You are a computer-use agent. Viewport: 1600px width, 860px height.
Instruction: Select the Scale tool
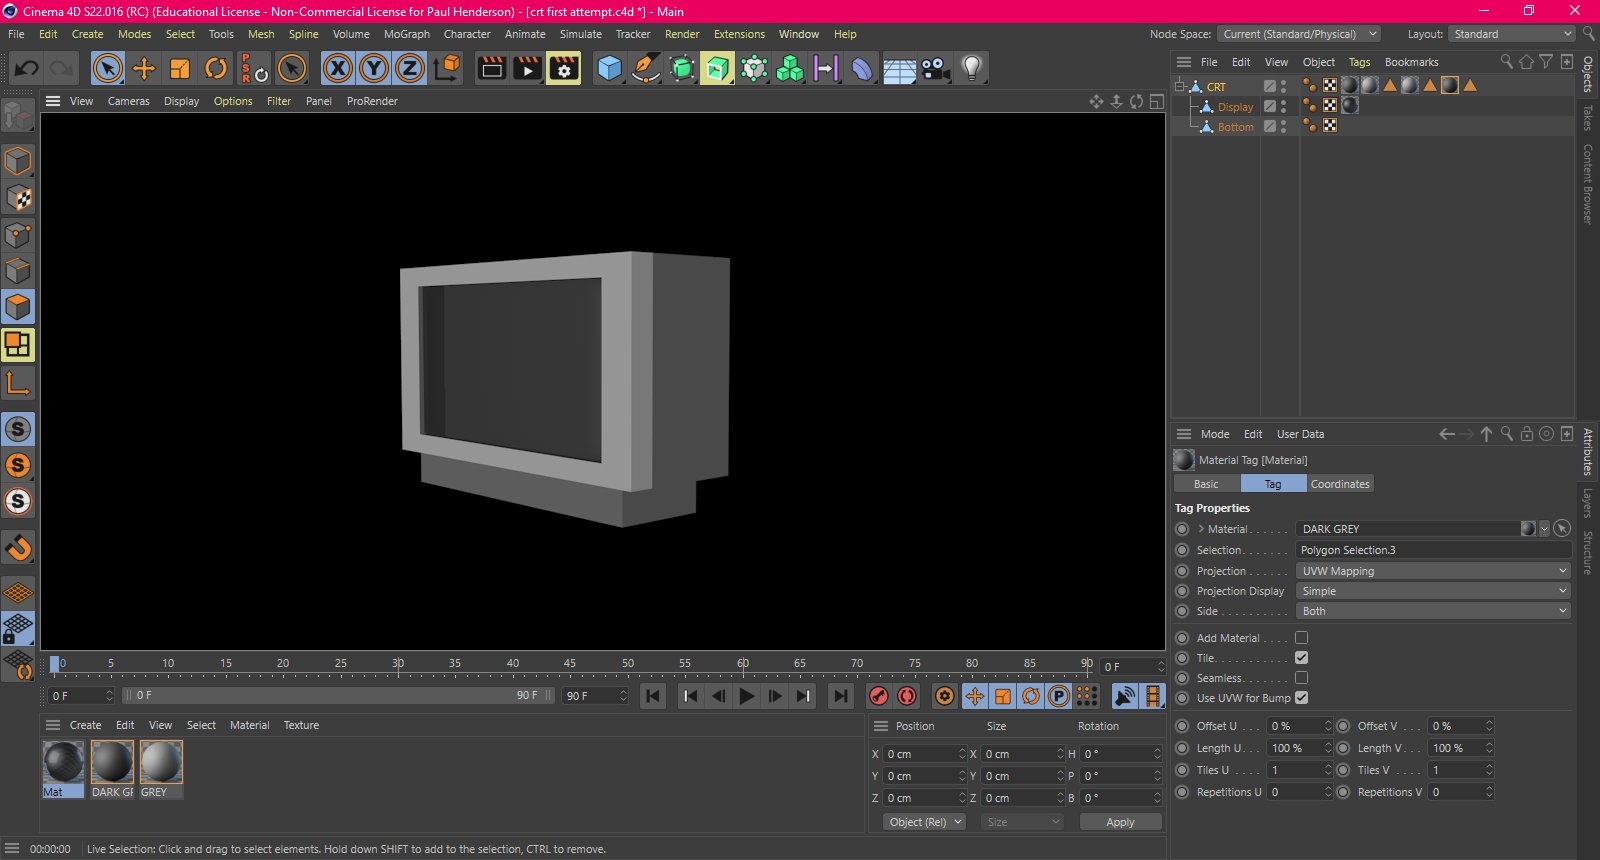(180, 68)
